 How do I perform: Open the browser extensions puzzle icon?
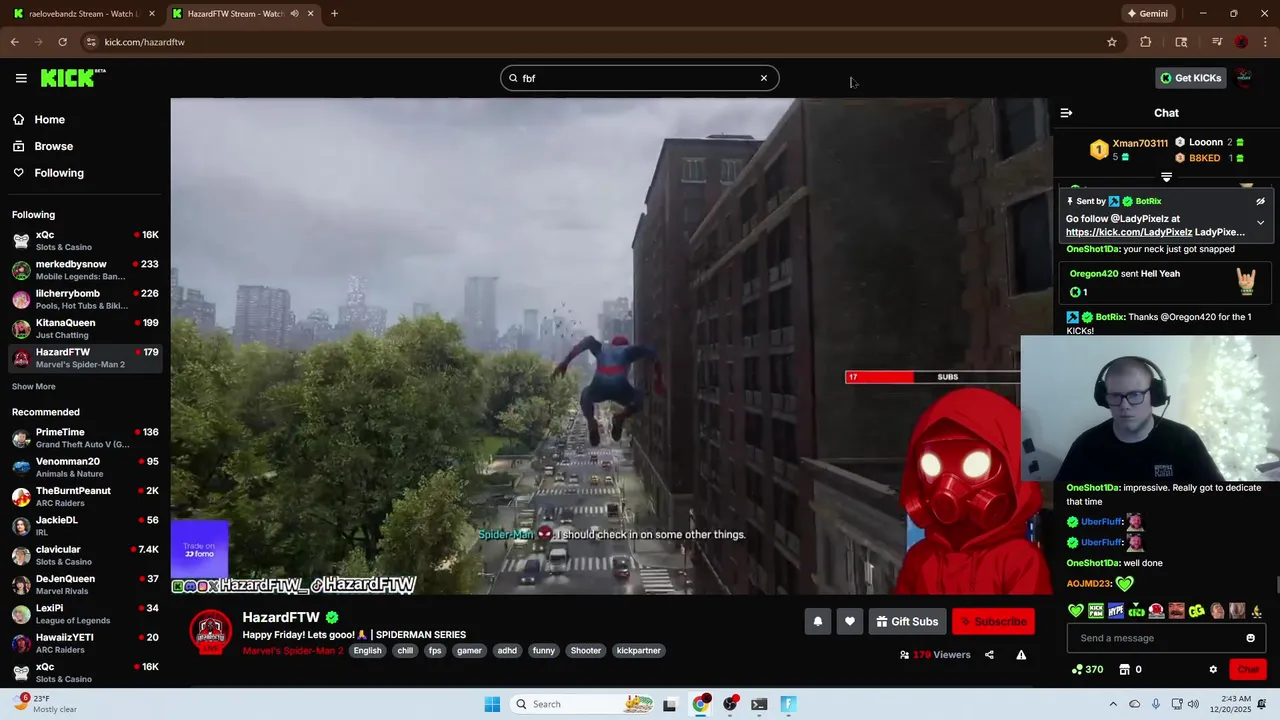click(1146, 42)
